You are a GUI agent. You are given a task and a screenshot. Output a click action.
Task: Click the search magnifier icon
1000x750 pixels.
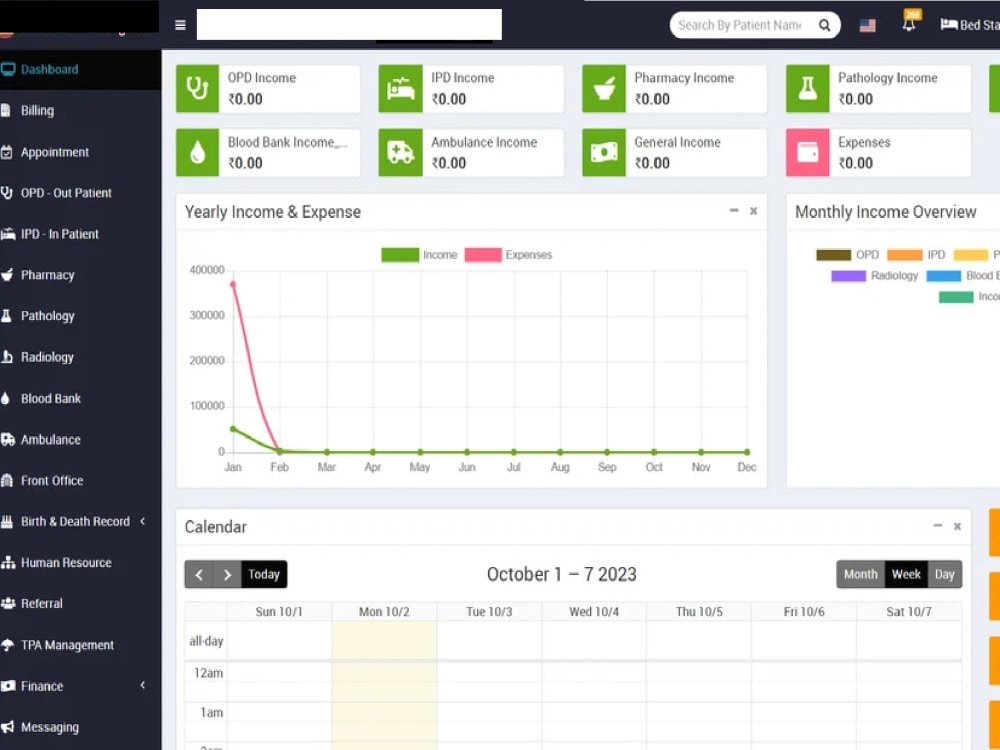pyautogui.click(x=824, y=25)
